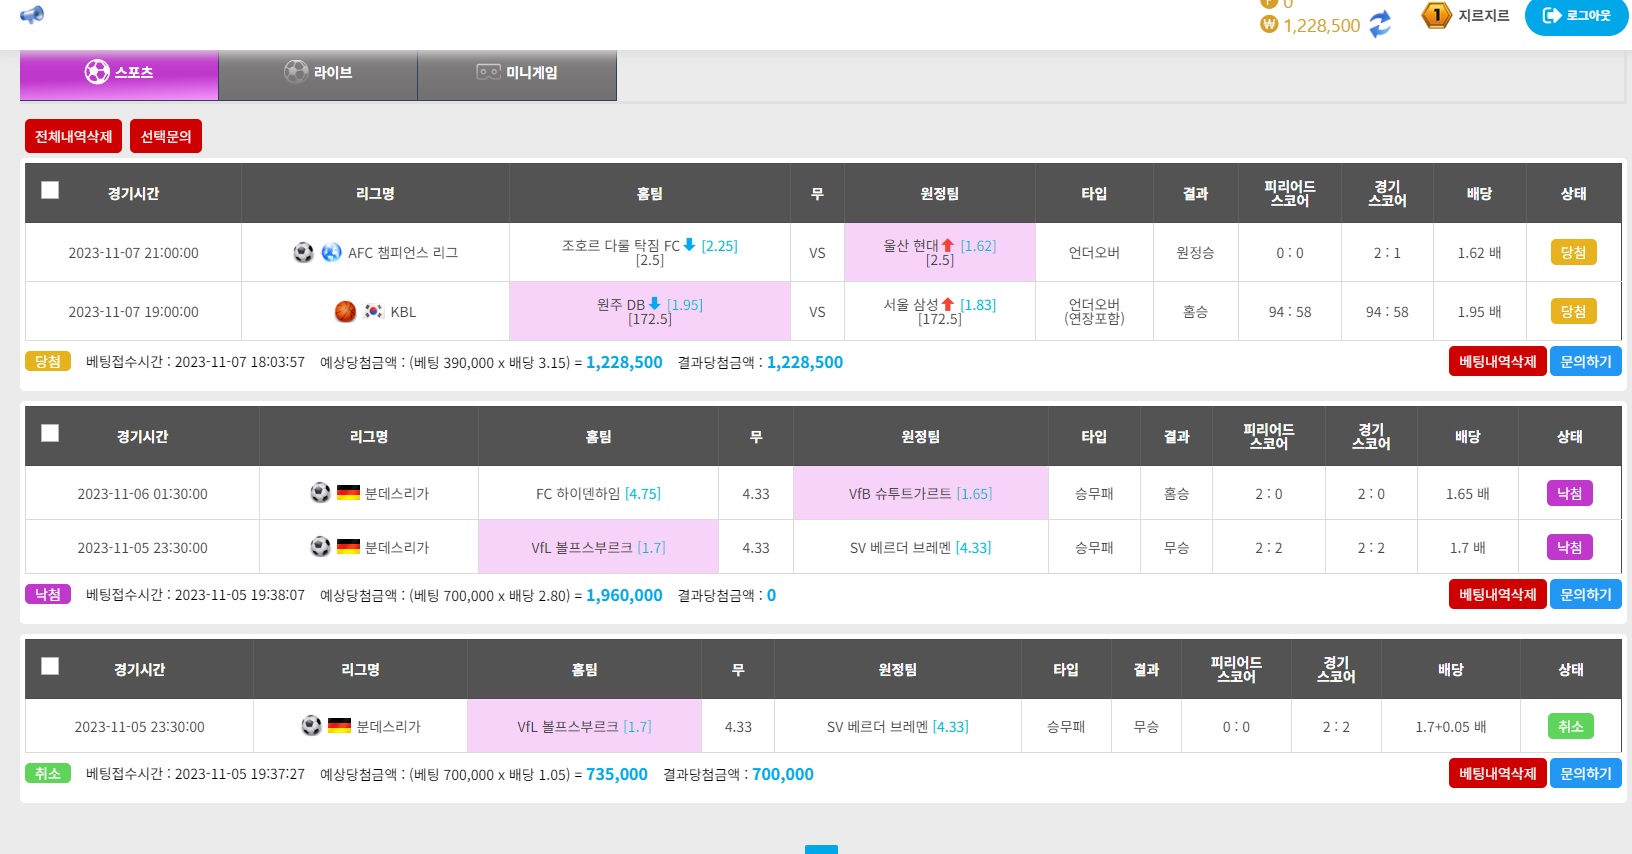The width and height of the screenshot is (1632, 854).
Task: Delete the 1,228,500 winning bet record
Action: (x=1497, y=362)
